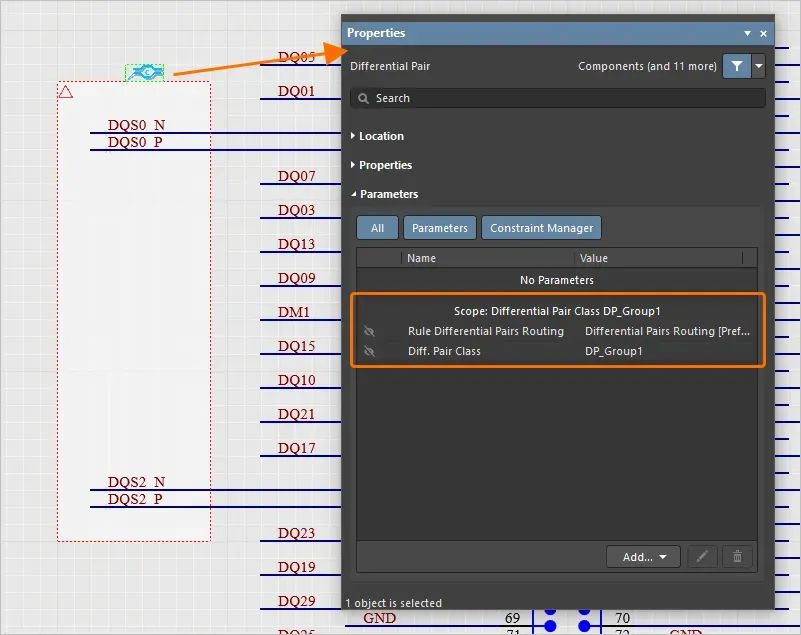Open the filter dropdown arrow

(759, 66)
